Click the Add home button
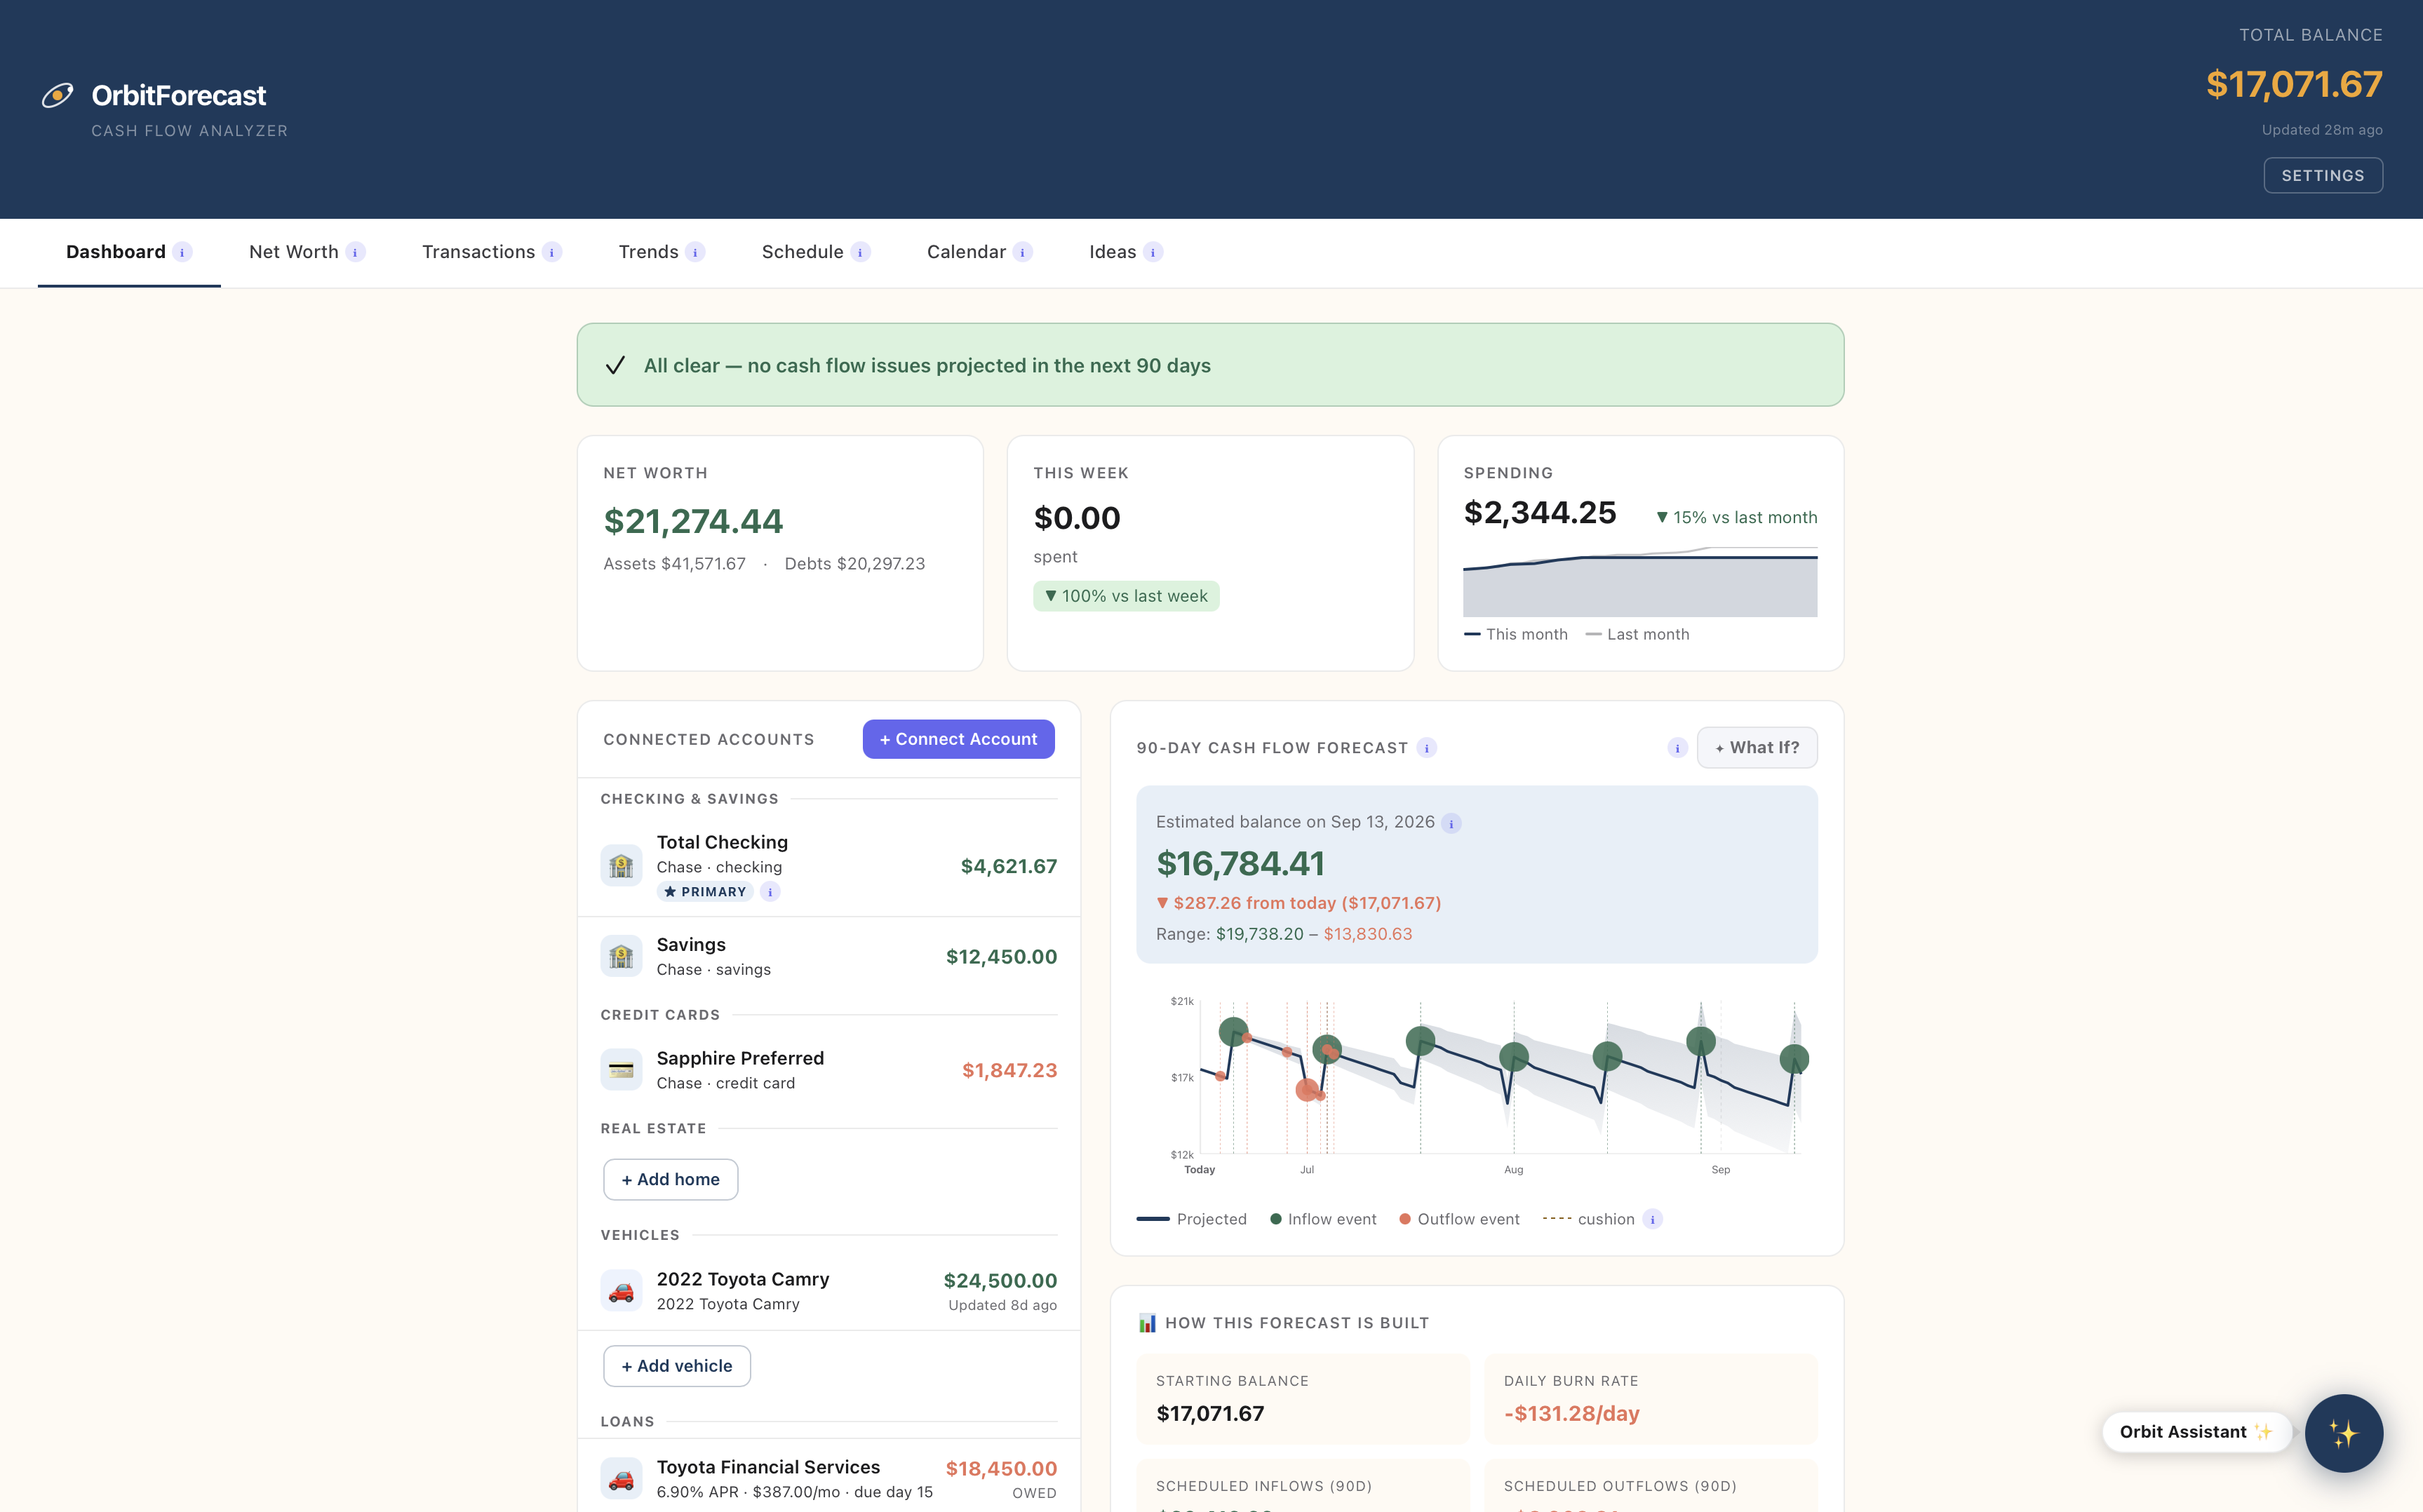Viewport: 2423px width, 1512px height. pyautogui.click(x=670, y=1180)
